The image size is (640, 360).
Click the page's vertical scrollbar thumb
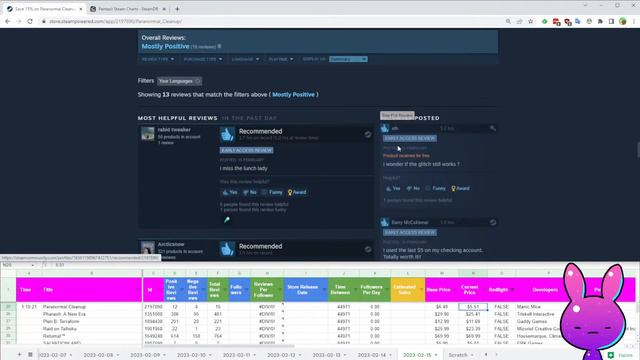[638, 150]
